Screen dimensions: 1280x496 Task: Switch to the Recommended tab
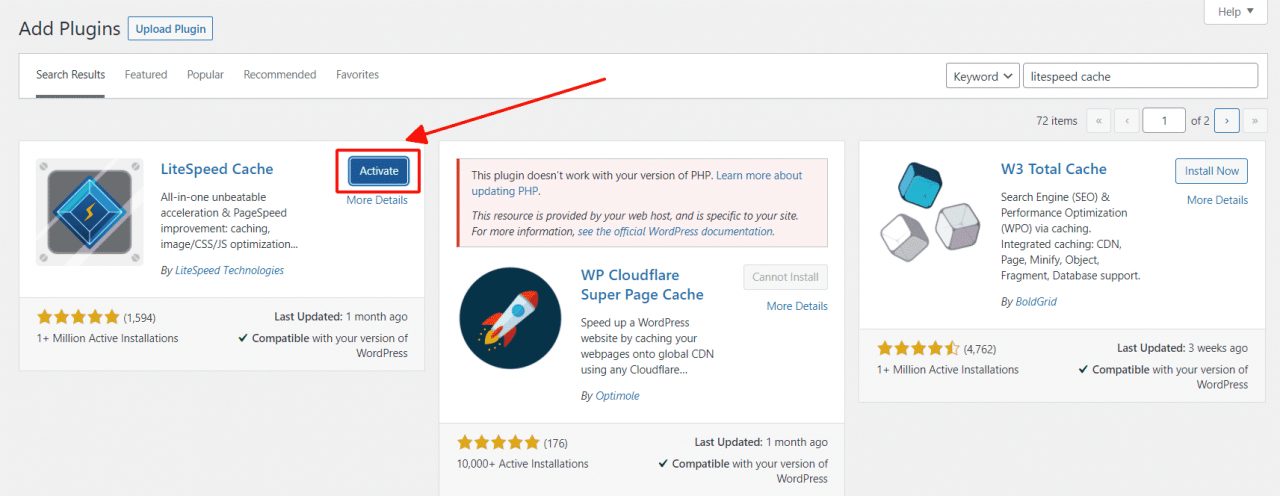click(280, 75)
